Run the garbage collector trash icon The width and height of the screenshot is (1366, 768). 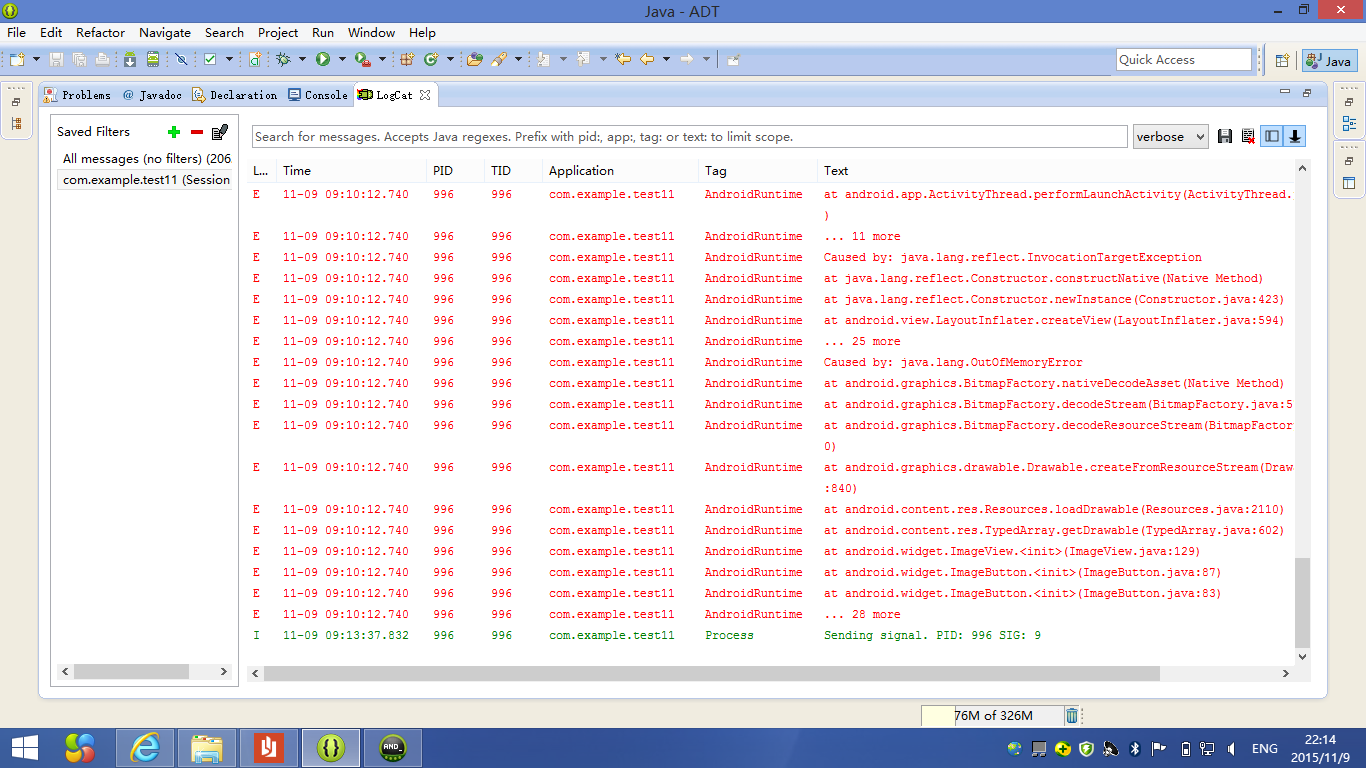click(1072, 715)
